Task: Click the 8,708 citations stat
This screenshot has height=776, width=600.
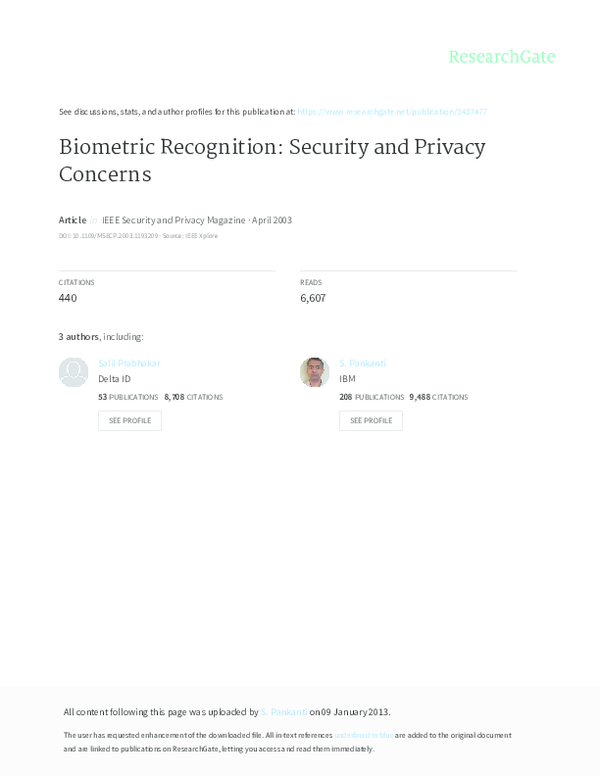Action: pos(193,397)
